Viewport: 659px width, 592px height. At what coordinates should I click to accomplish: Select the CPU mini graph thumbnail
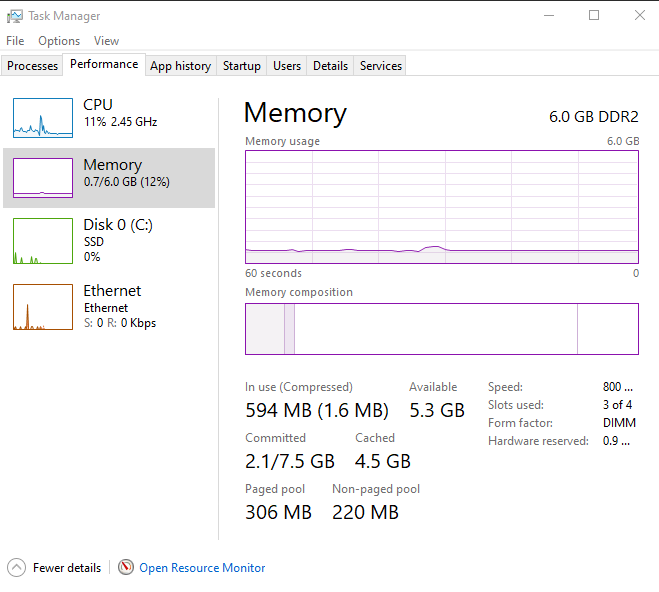(x=43, y=118)
